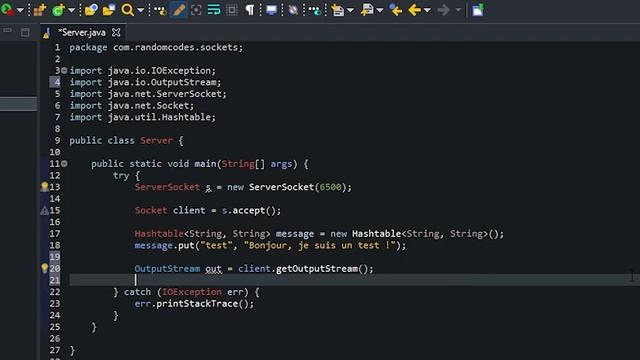Open the Forward history dropdown arrow

click(458, 10)
